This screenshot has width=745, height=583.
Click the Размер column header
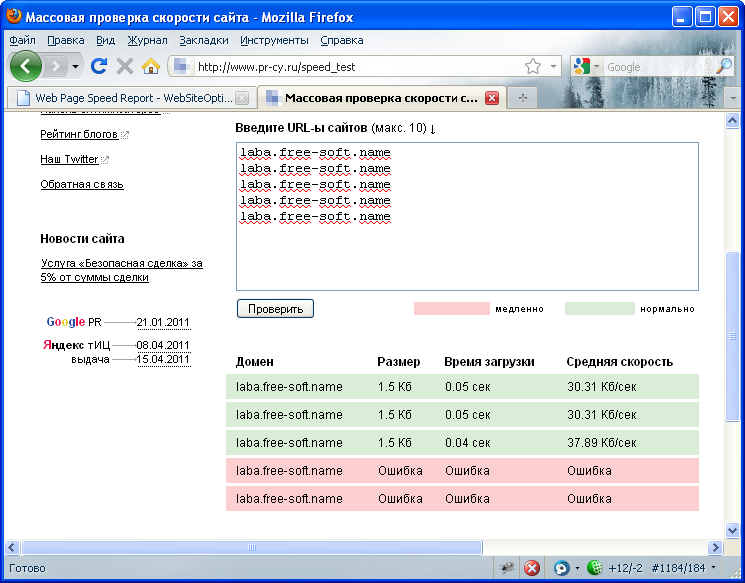click(399, 362)
